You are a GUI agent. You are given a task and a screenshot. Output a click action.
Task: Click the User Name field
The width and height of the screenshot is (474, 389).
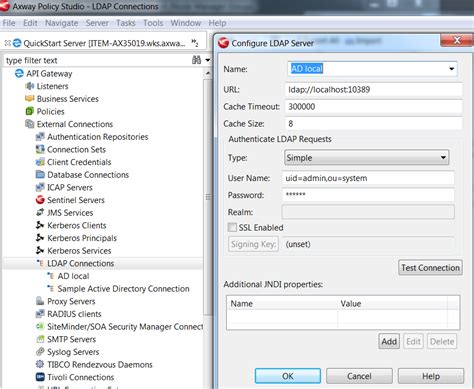click(x=368, y=178)
